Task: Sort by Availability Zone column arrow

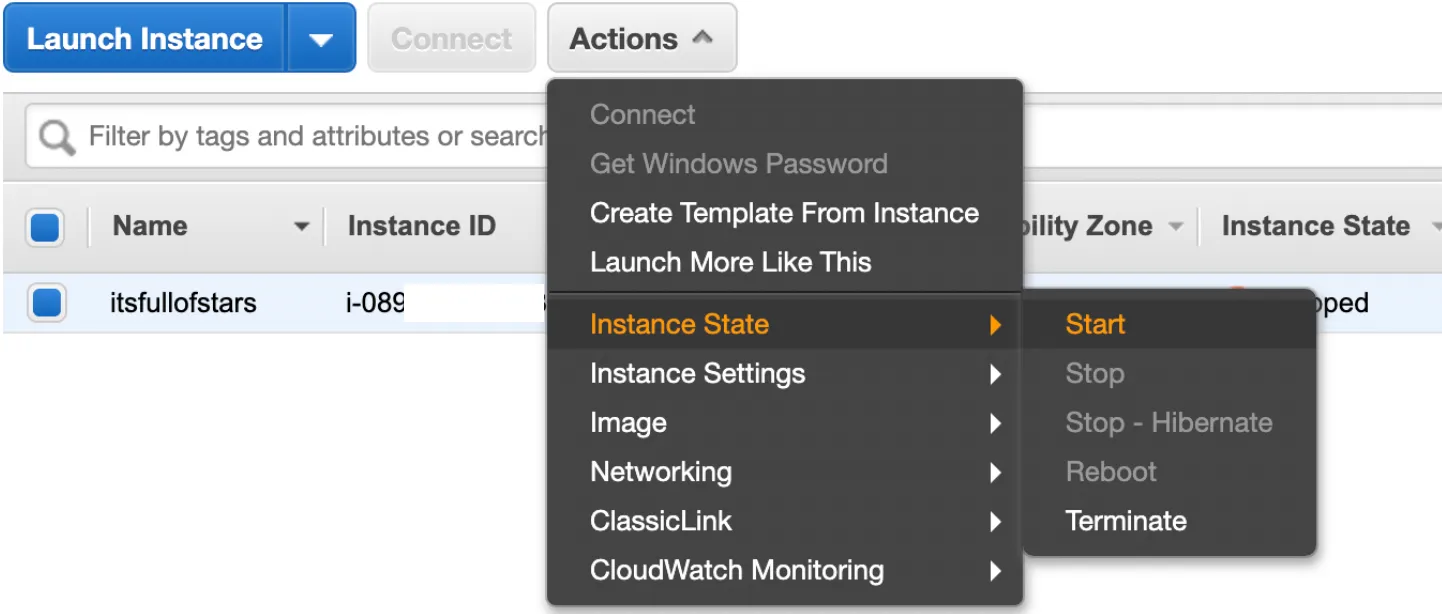Action: 1176,227
